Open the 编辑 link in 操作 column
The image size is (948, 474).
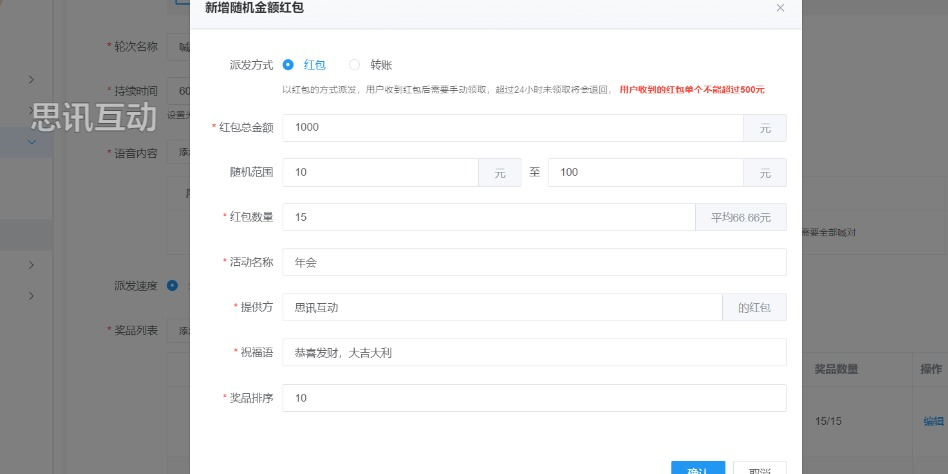point(932,421)
